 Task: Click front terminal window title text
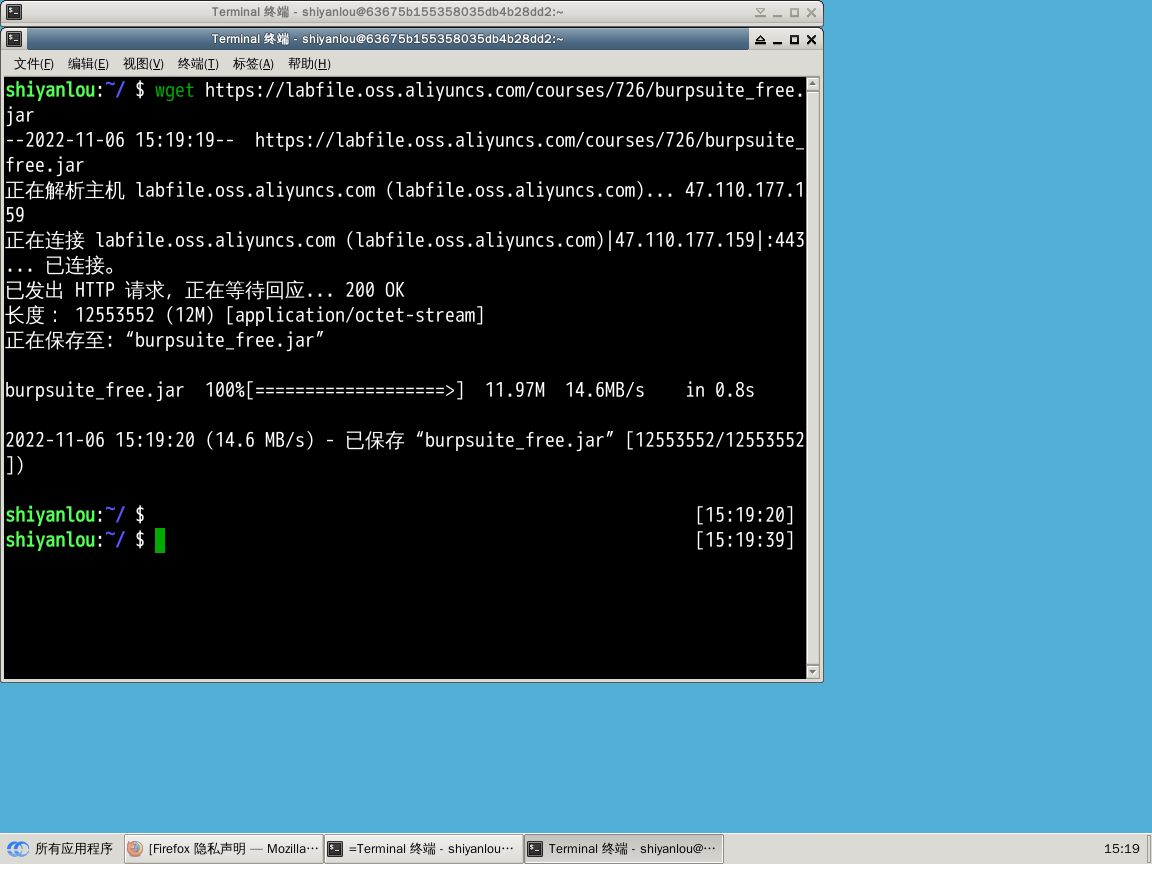pyautogui.click(x=387, y=40)
